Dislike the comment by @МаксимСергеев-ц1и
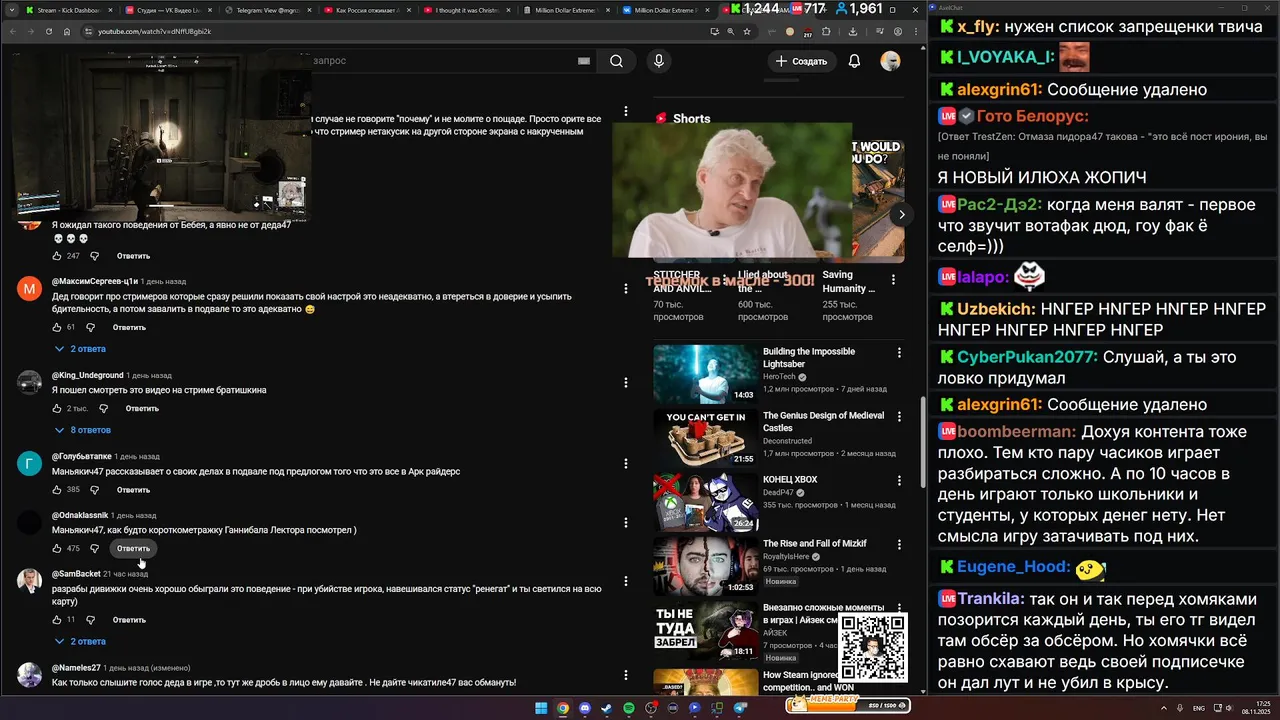1280x720 pixels. click(90, 327)
